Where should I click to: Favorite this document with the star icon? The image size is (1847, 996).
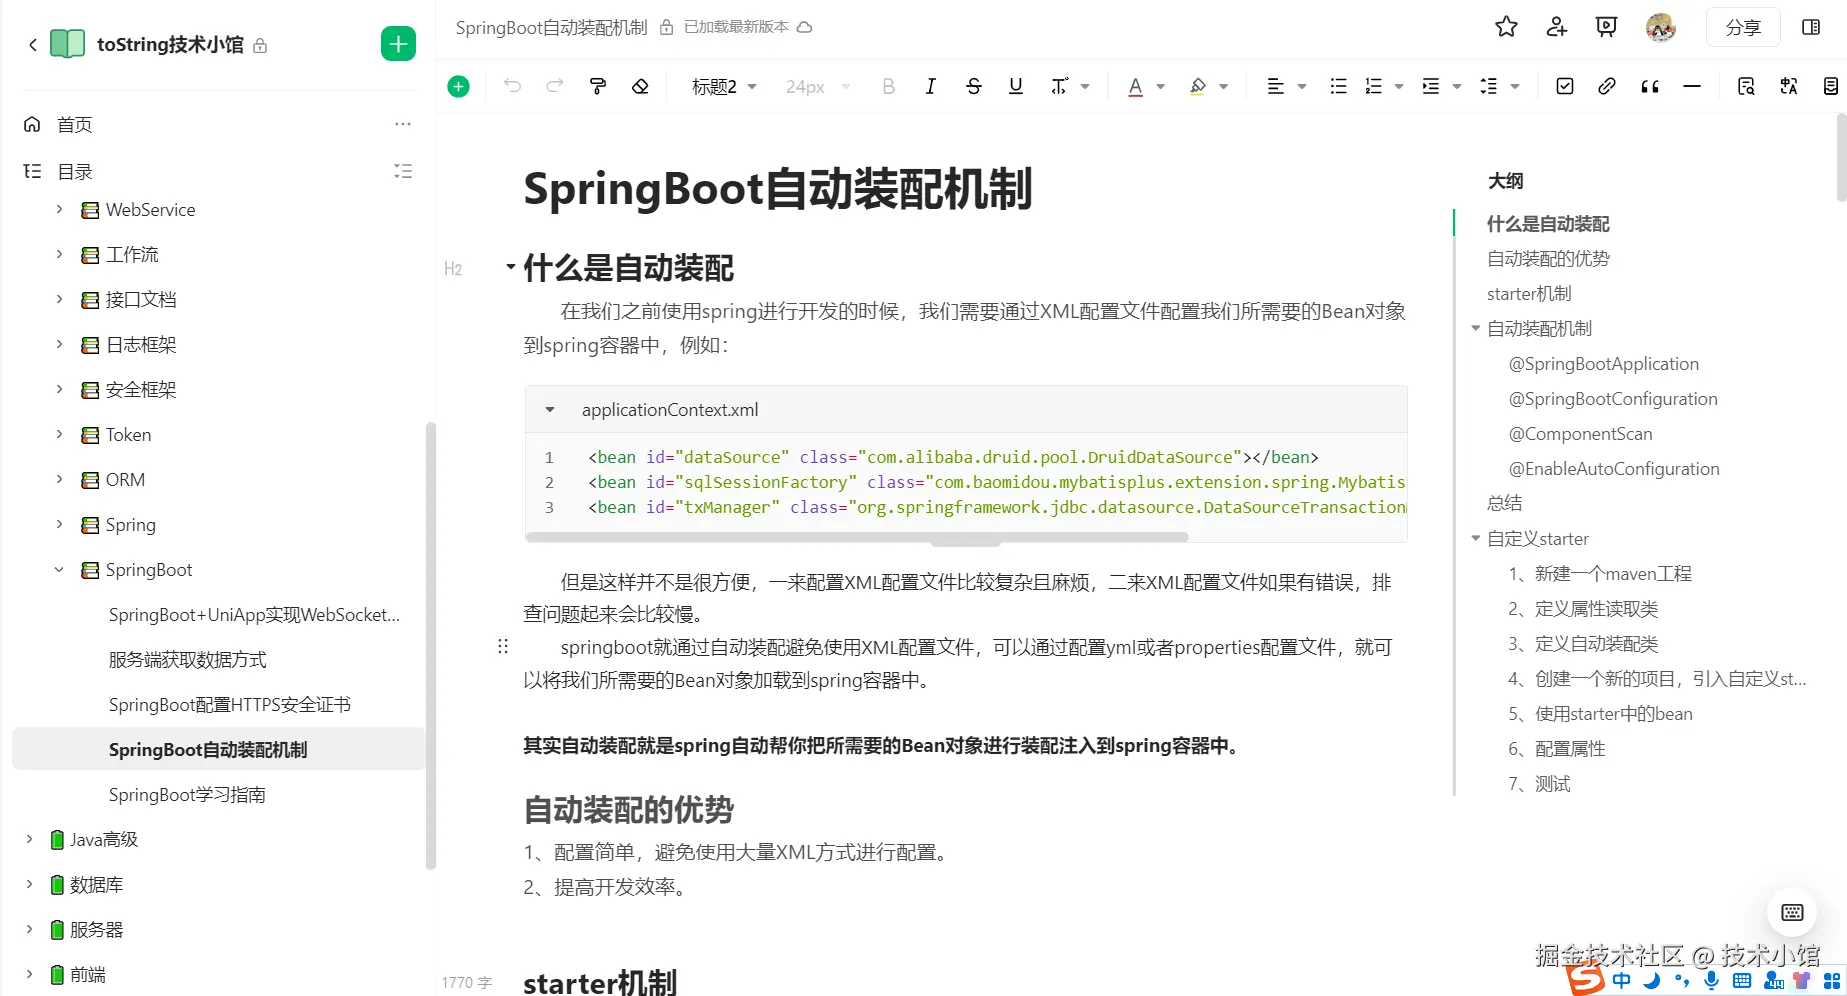click(1506, 27)
